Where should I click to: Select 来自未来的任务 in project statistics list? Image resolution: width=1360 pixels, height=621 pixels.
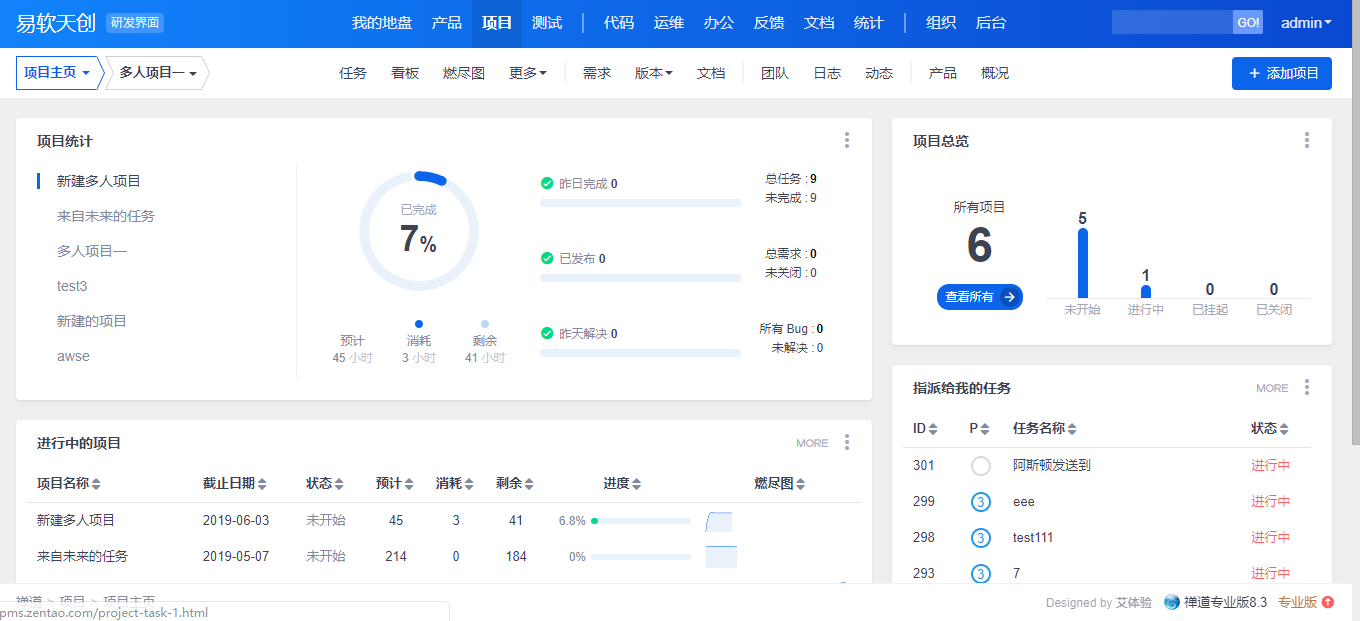point(106,216)
